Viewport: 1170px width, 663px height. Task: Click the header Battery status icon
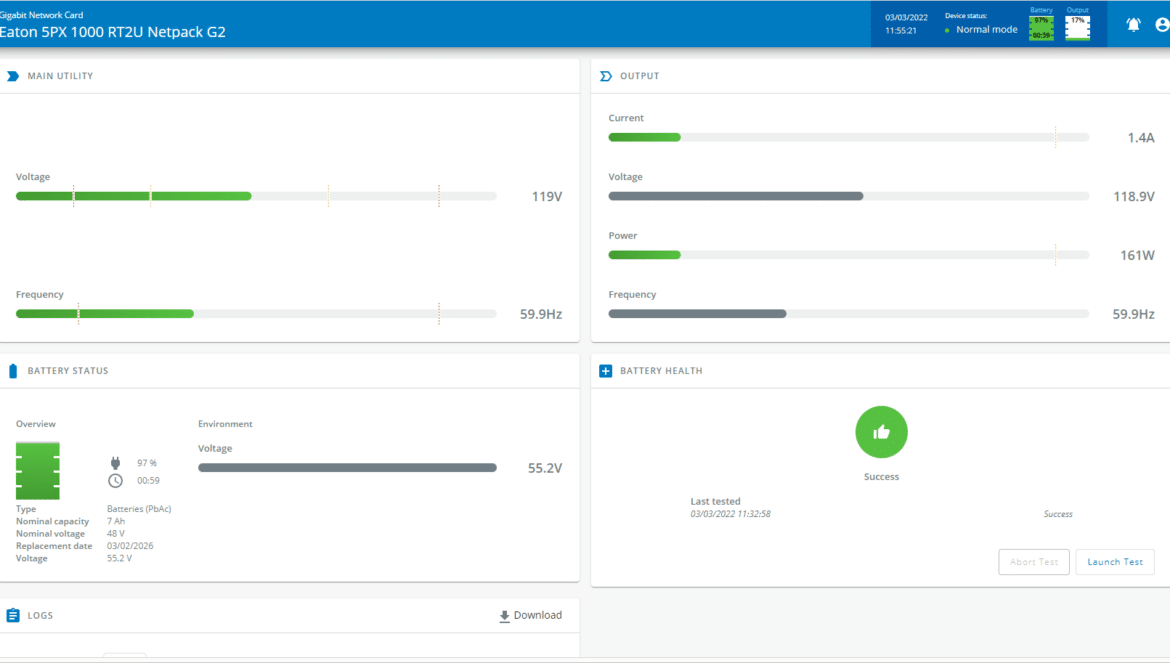point(1041,28)
